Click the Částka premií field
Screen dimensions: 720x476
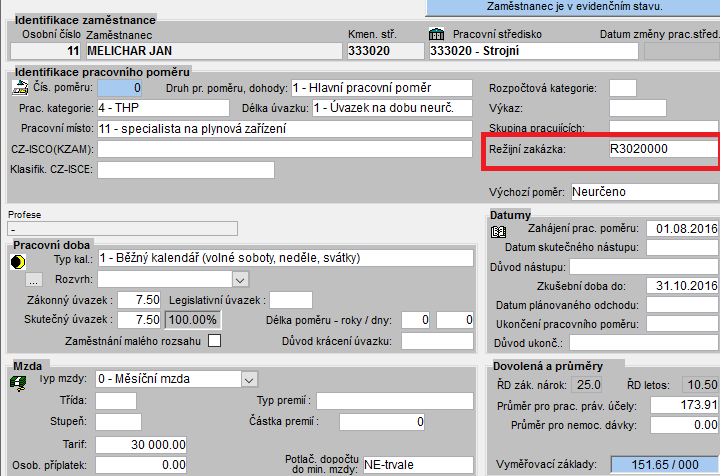pos(382,422)
